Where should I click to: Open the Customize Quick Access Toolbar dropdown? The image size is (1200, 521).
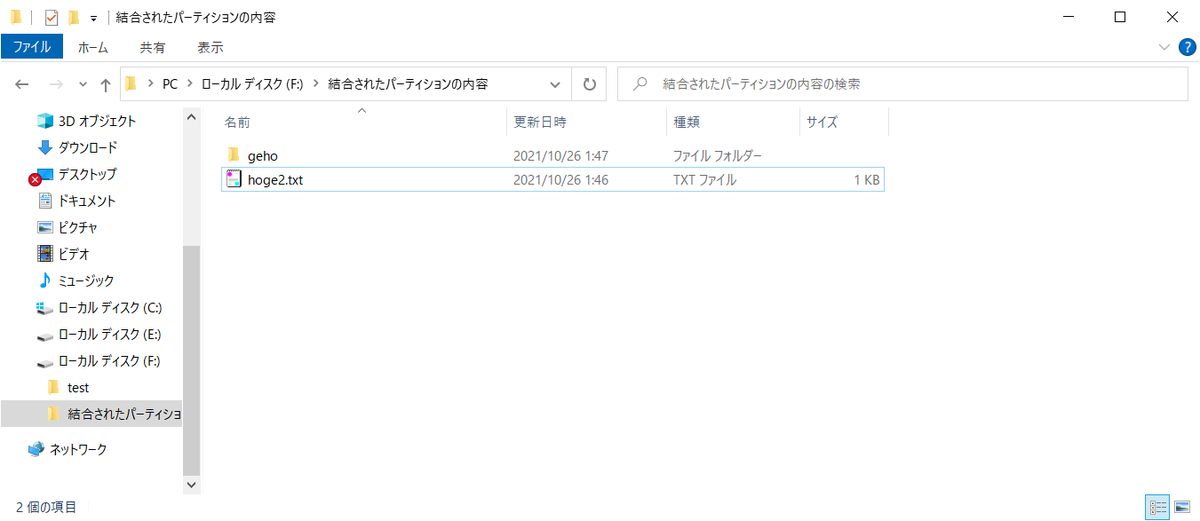[93, 18]
